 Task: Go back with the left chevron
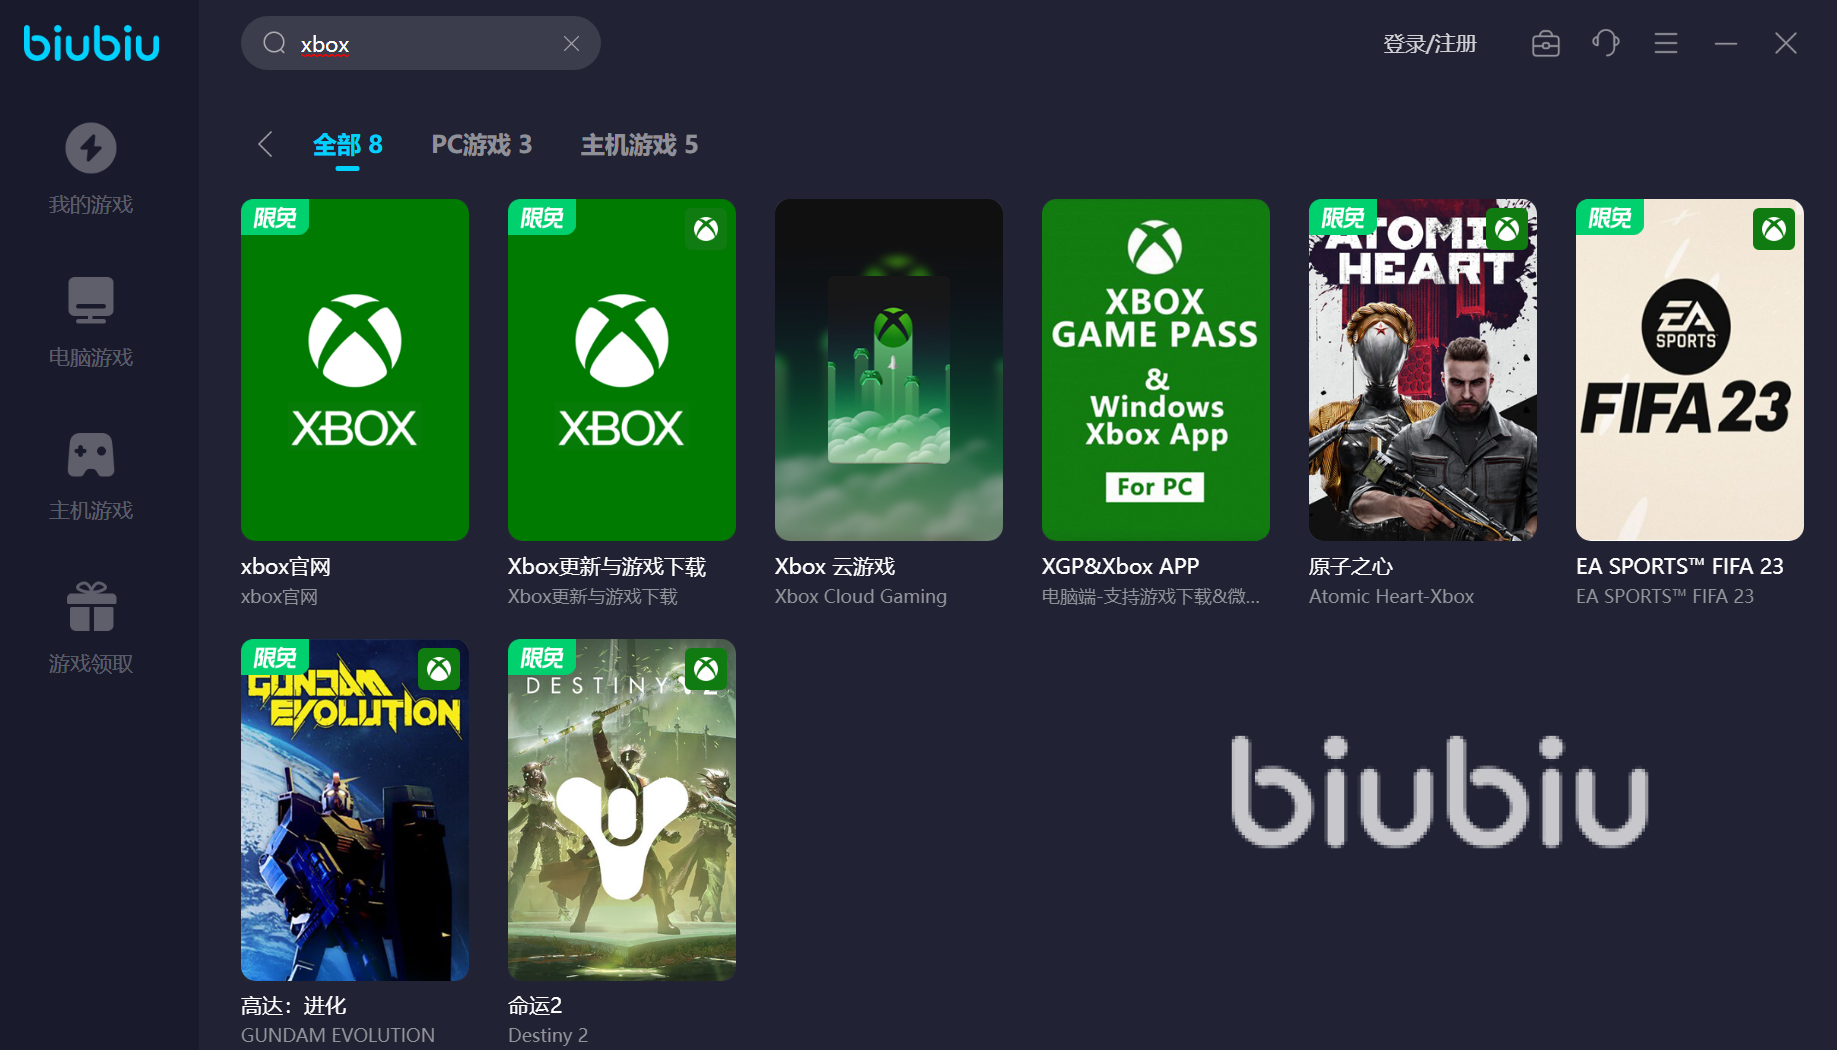[x=265, y=144]
